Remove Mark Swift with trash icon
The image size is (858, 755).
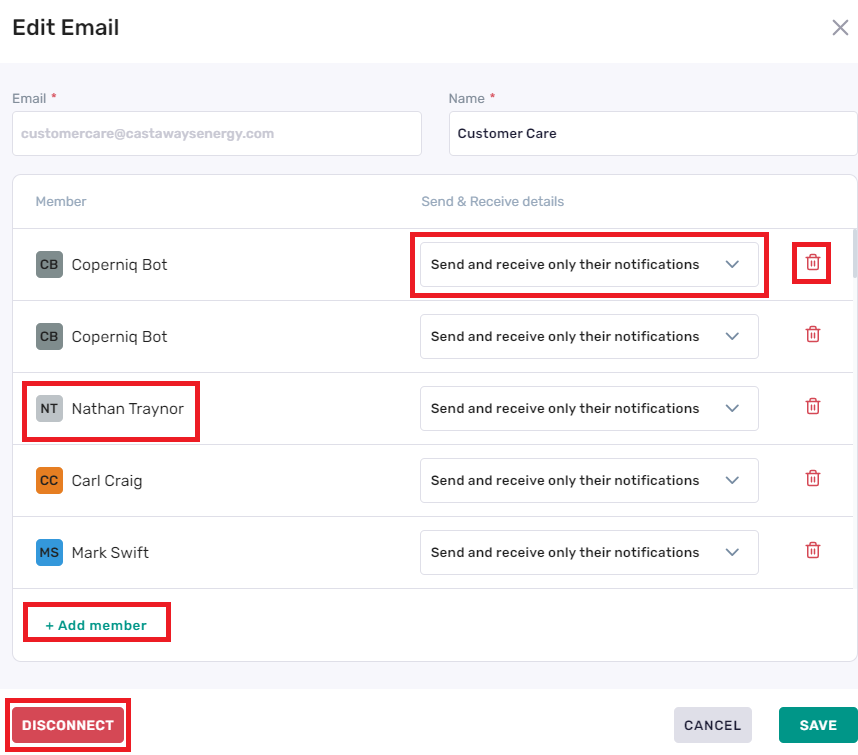[813, 550]
